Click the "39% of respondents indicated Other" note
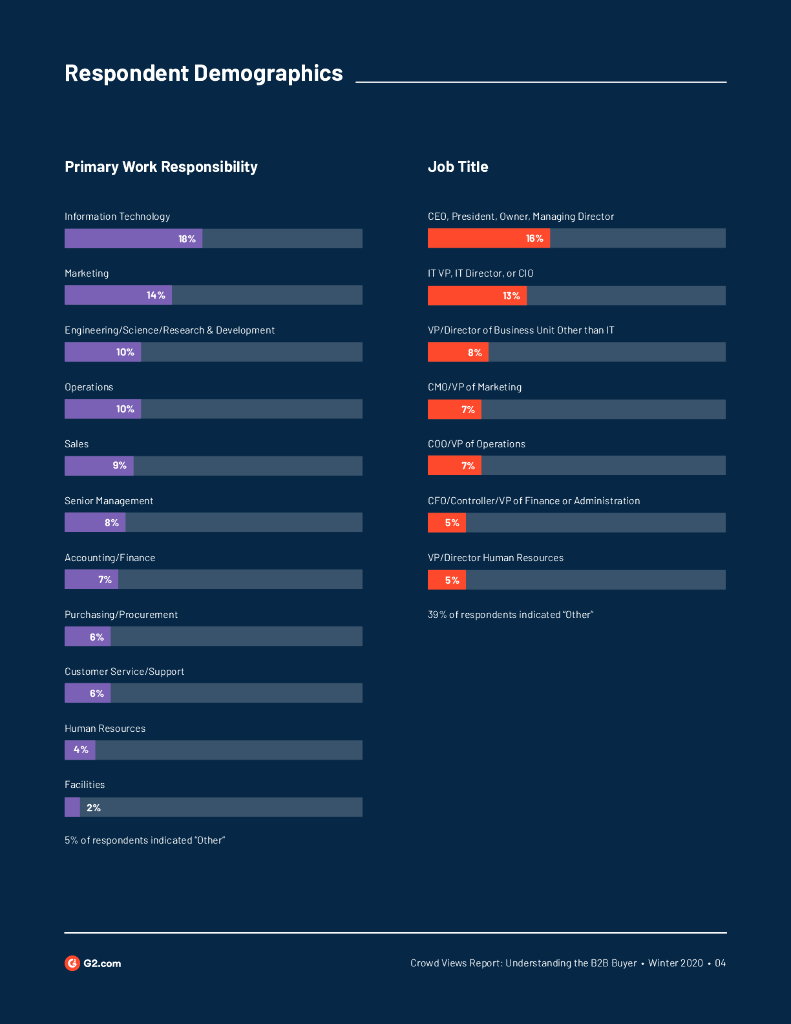The height and width of the screenshot is (1024, 791). (510, 615)
